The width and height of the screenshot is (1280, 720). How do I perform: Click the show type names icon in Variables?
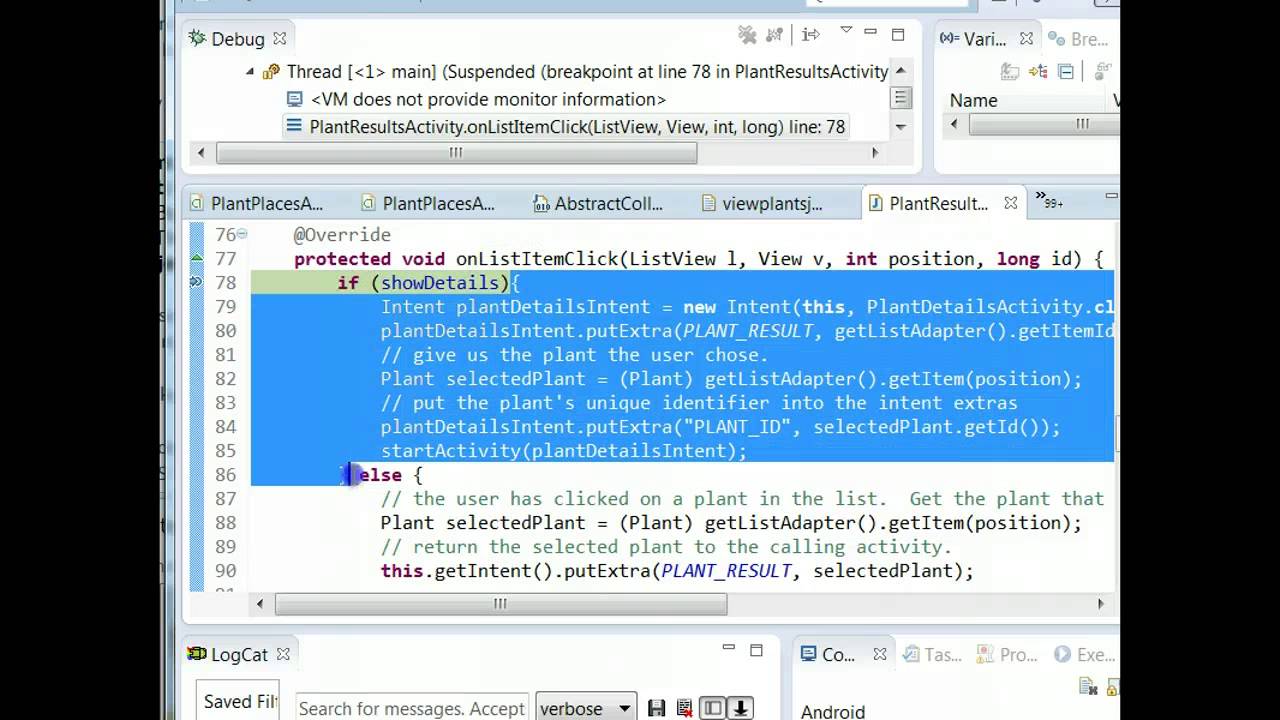point(1011,71)
